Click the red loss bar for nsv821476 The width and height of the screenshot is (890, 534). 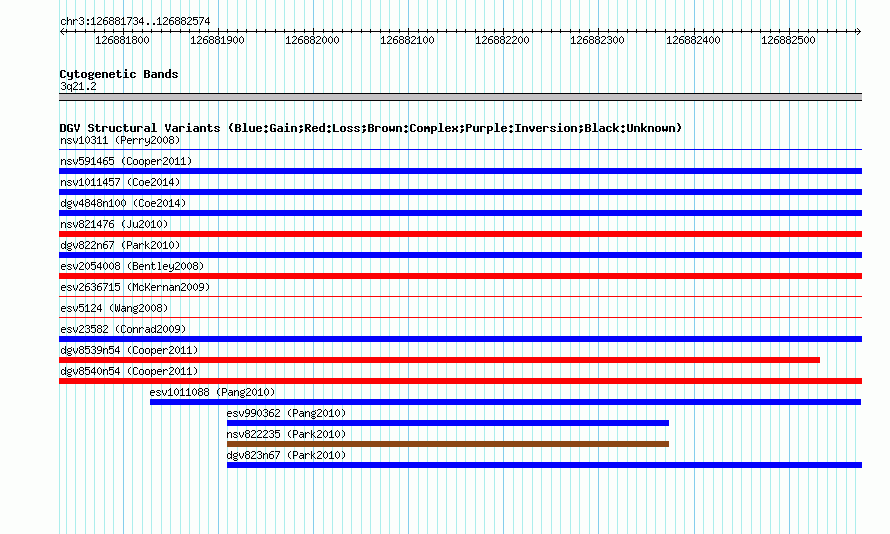460,234
